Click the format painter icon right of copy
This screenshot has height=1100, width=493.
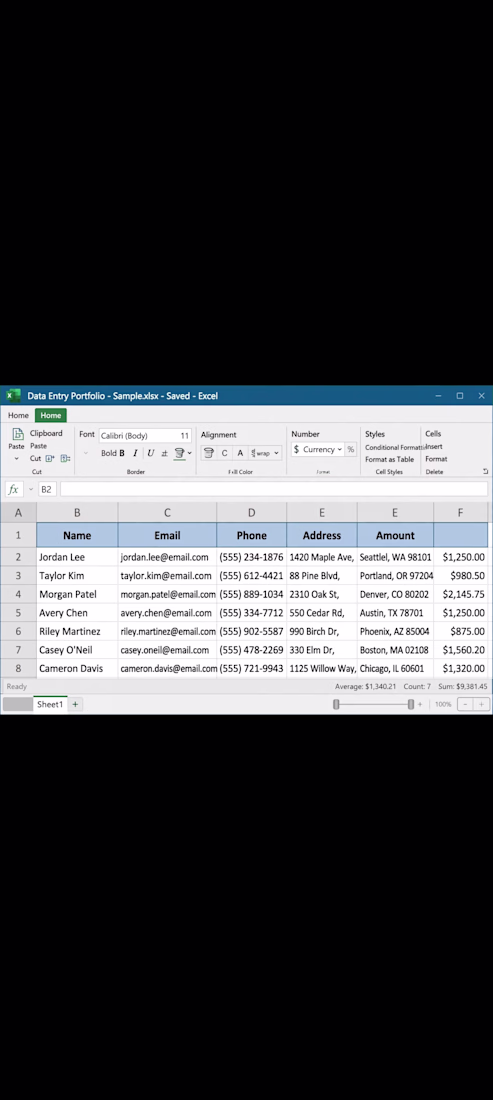65,458
